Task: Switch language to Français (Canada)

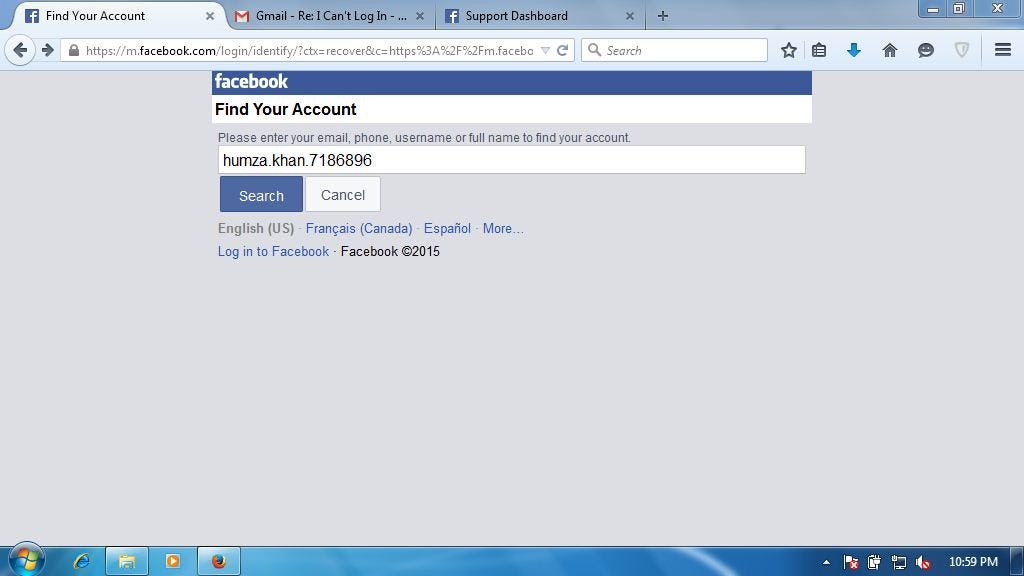Action: tap(359, 229)
